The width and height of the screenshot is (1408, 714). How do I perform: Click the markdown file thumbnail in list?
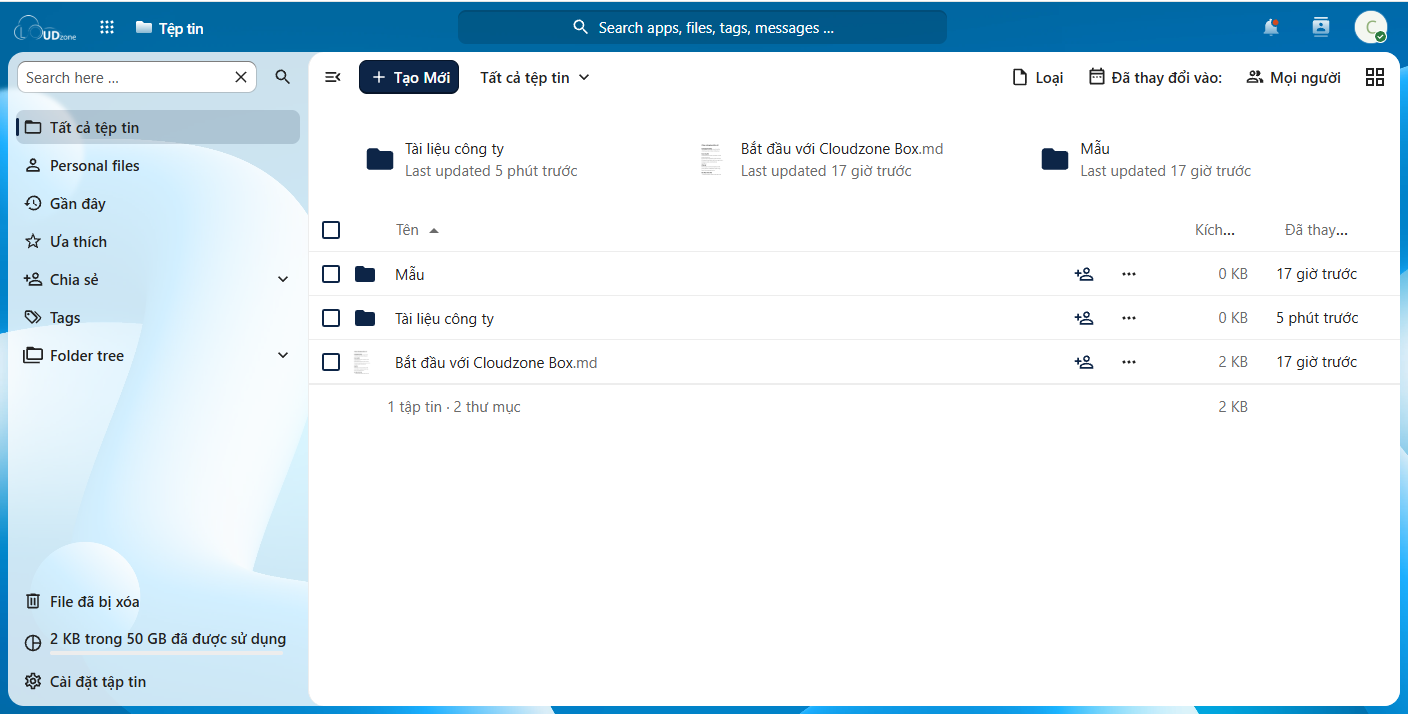361,362
